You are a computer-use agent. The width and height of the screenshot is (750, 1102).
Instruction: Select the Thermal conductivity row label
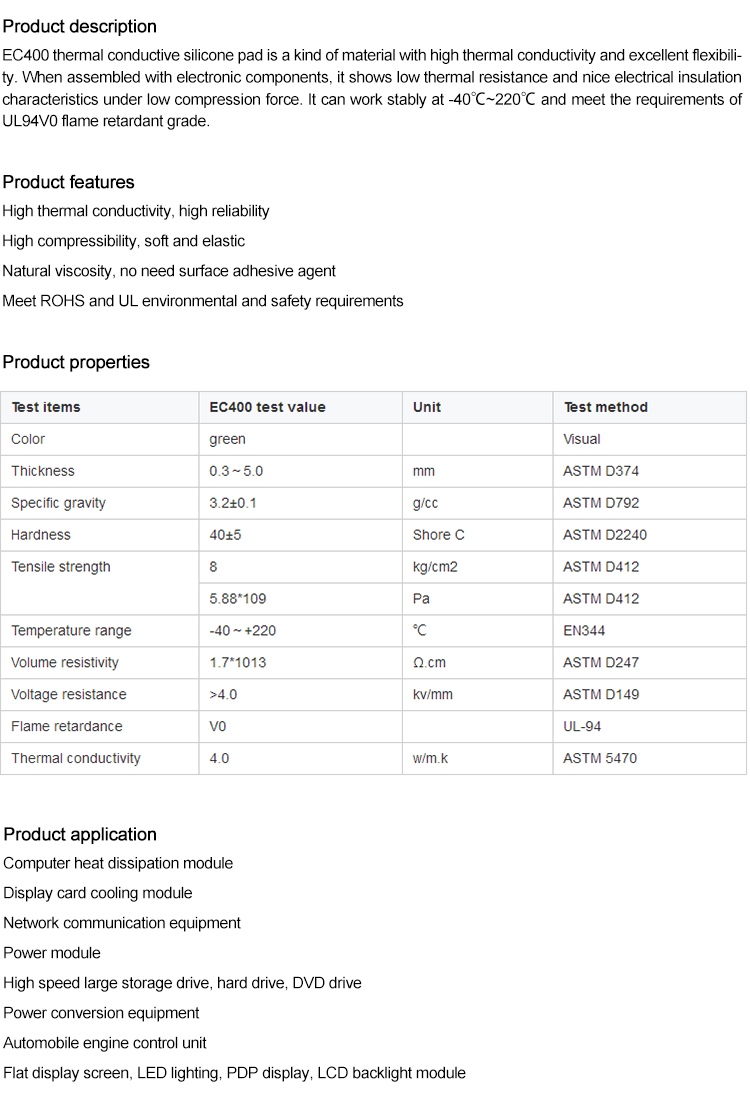76,758
